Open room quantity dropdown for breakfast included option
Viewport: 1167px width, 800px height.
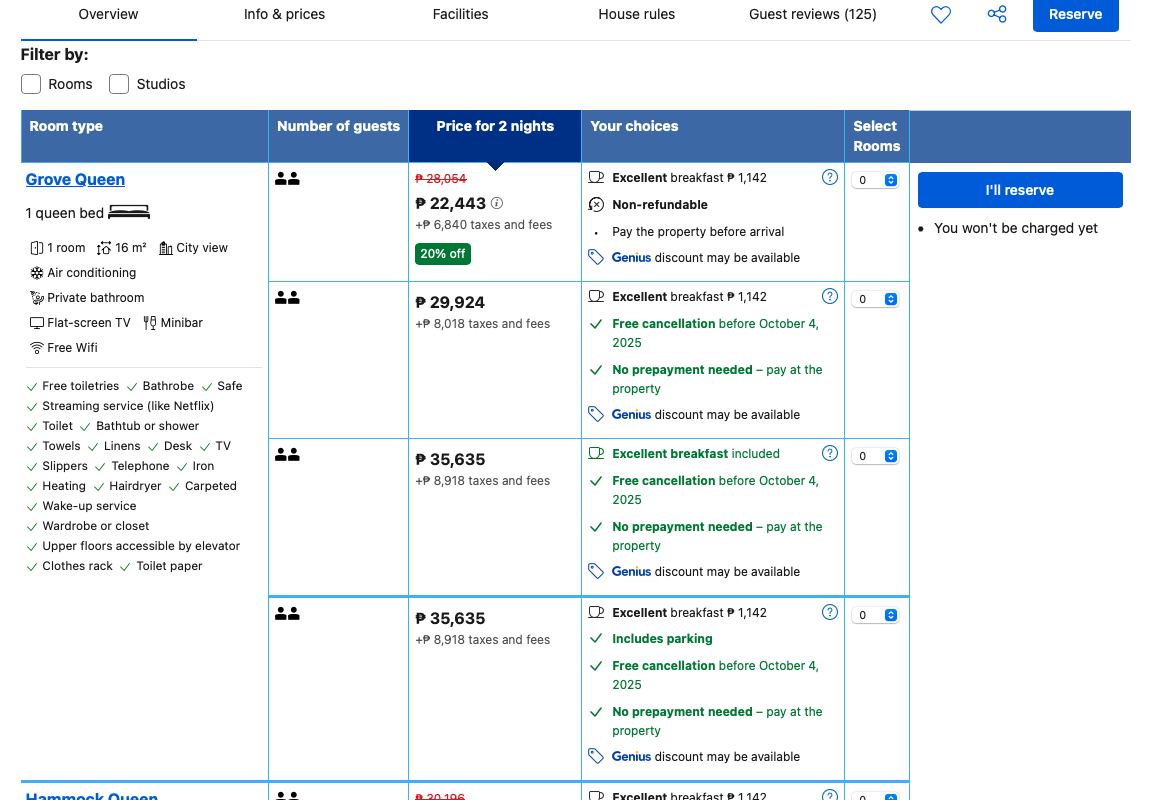[876, 456]
